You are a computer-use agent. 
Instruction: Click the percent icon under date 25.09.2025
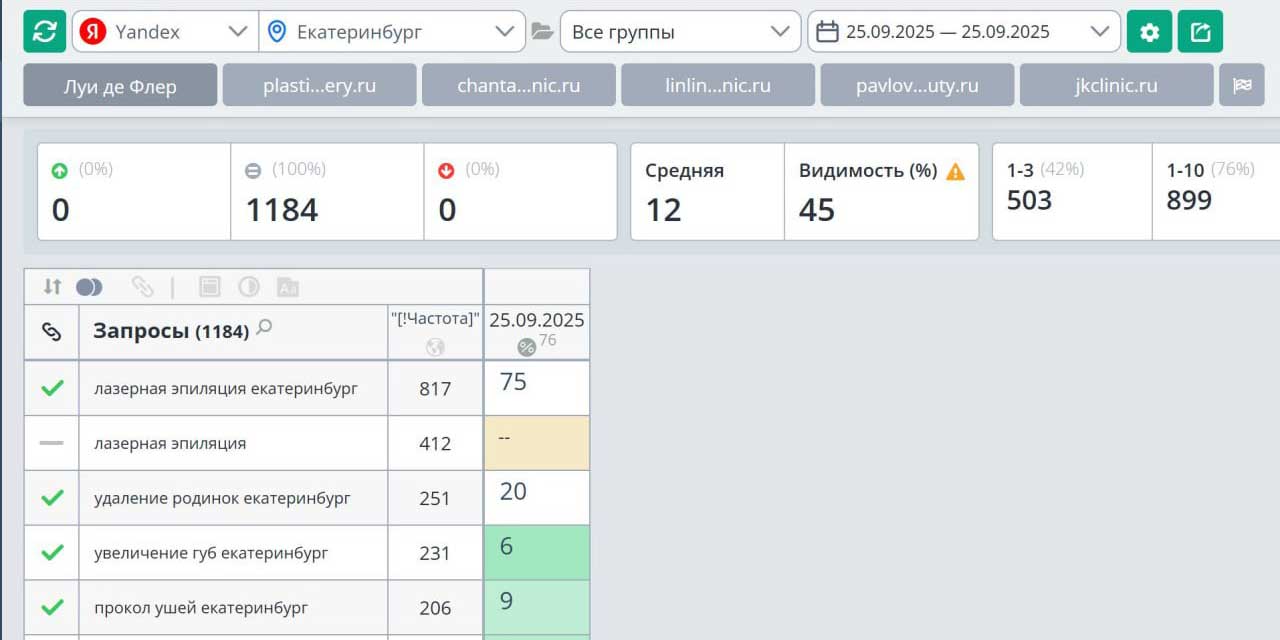click(526, 347)
